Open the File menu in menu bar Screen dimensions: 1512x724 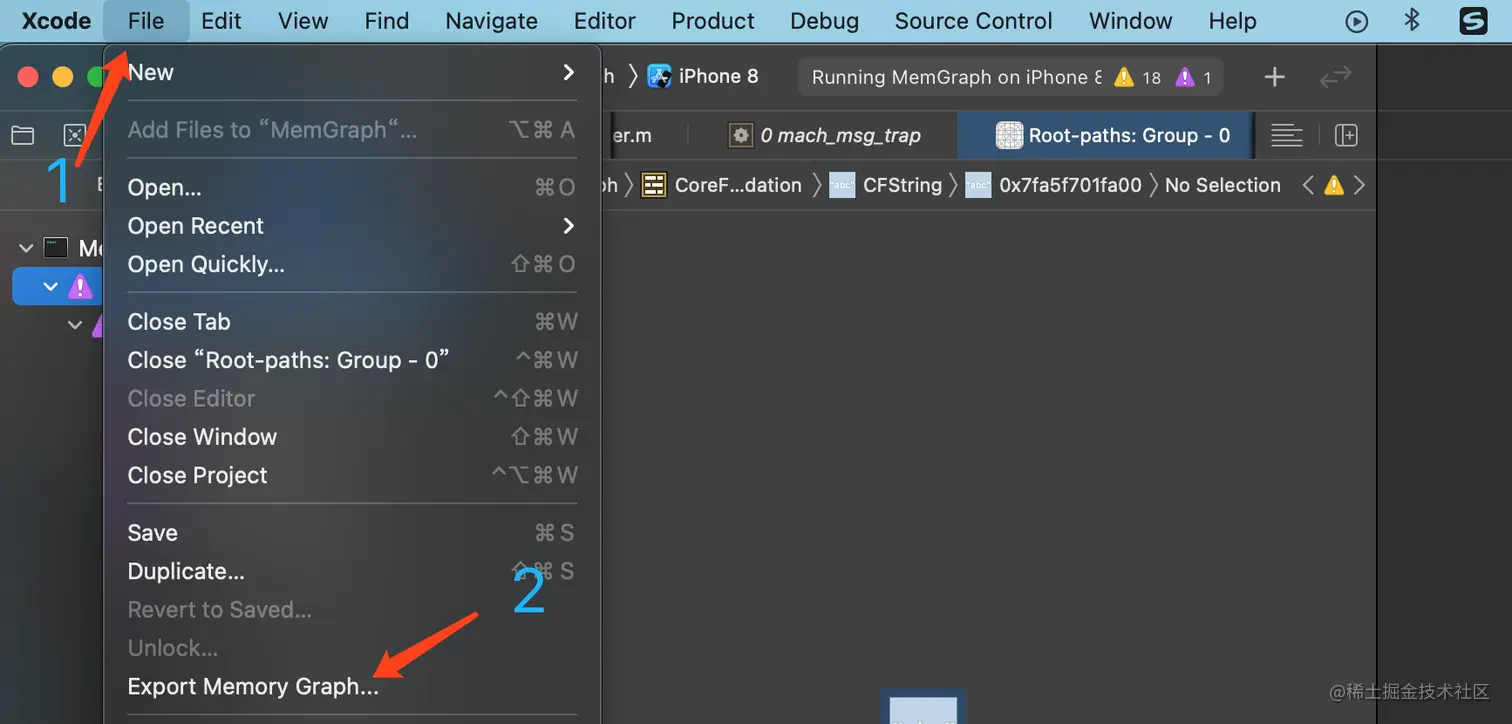pyautogui.click(x=146, y=21)
